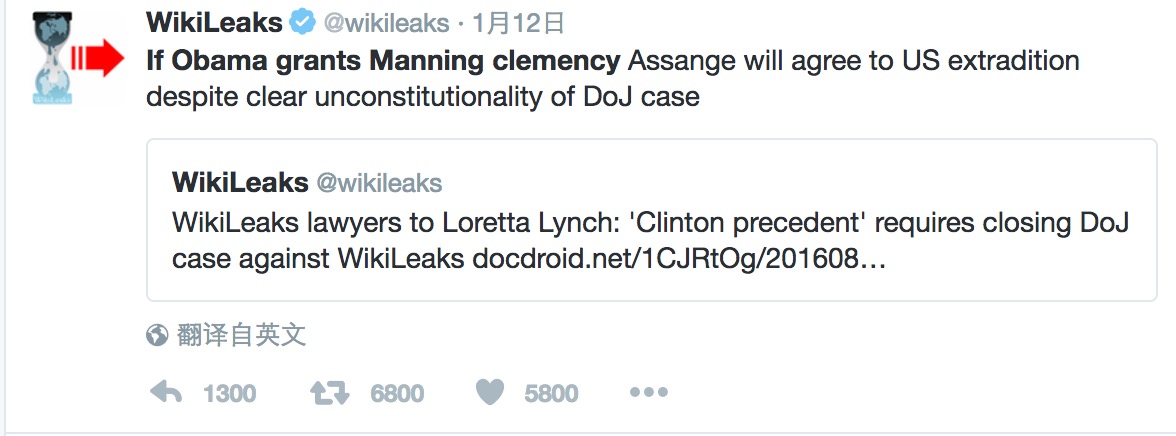
Task: Click the globe translation icon
Action: pos(157,335)
